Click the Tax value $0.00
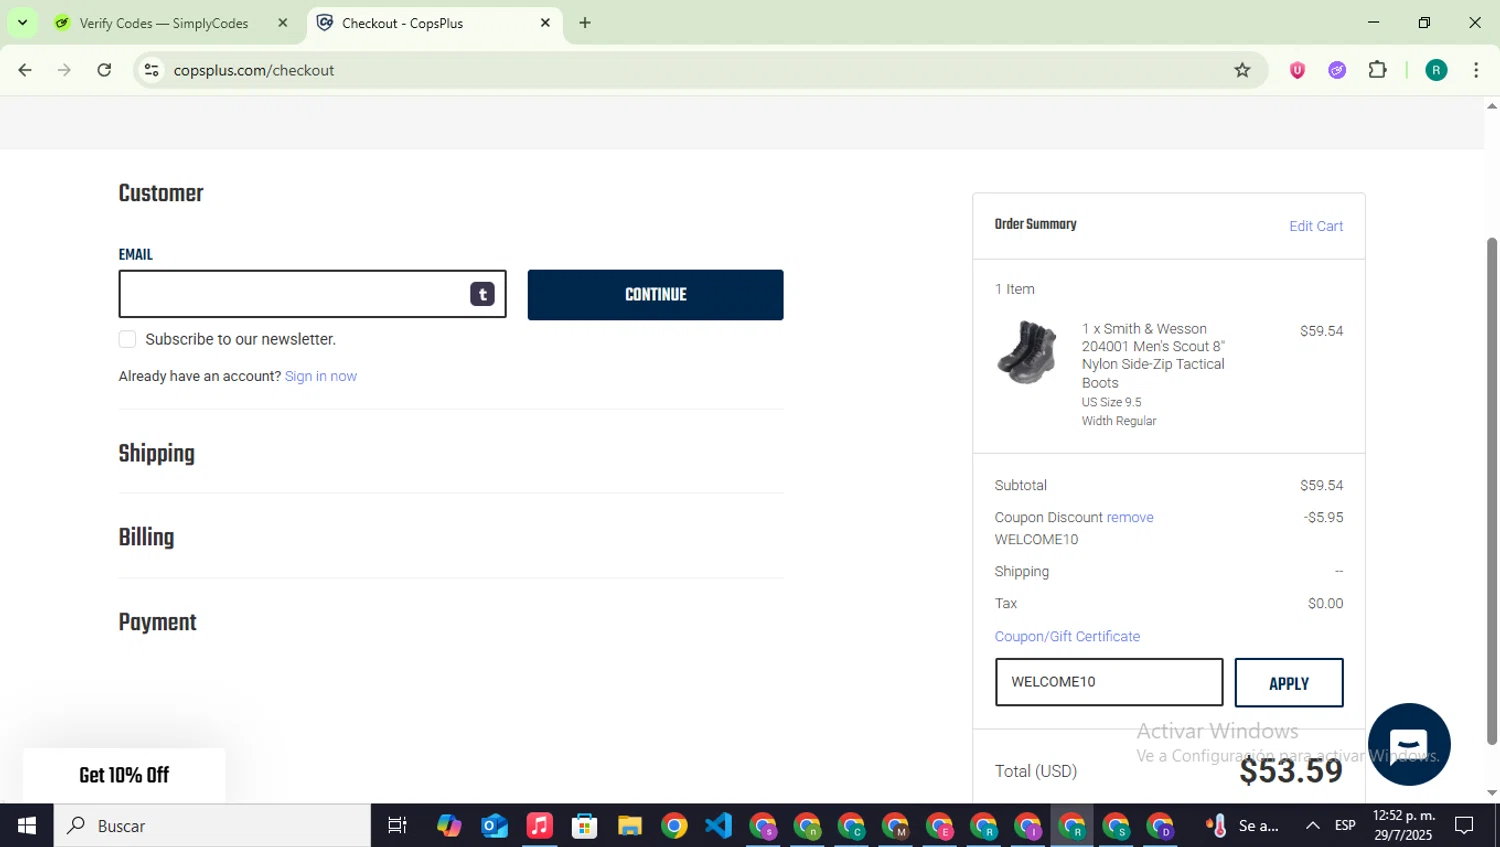 tap(1325, 603)
